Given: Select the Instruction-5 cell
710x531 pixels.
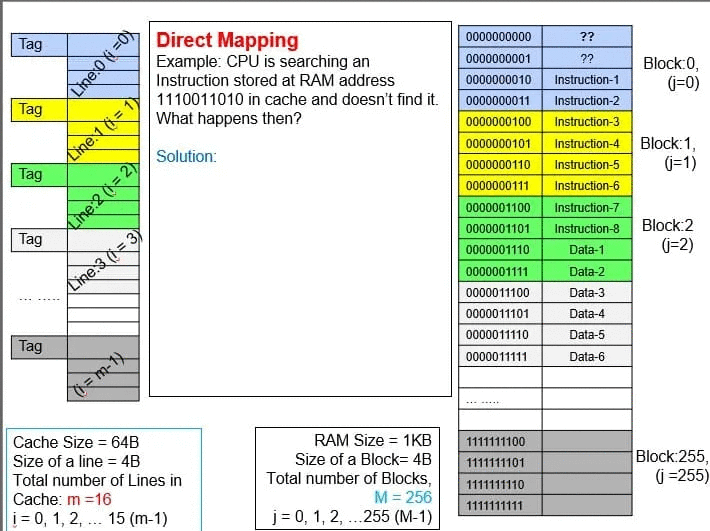Looking at the screenshot, I should tap(587, 165).
